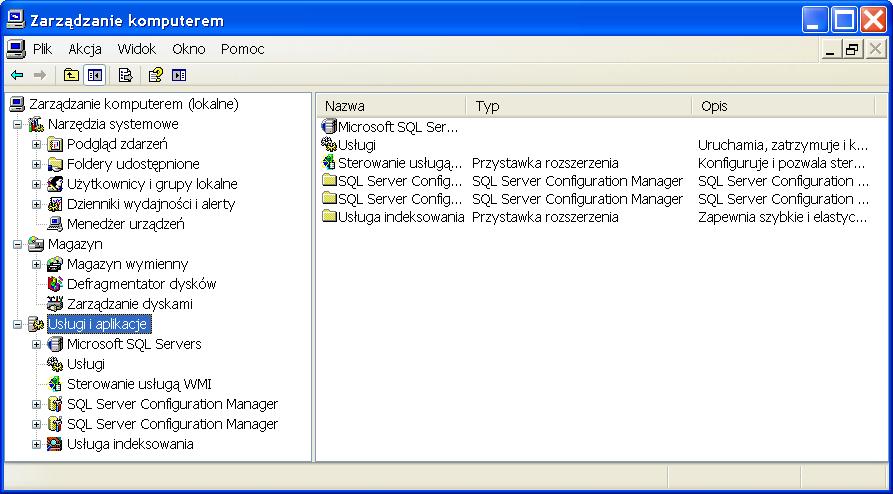Collapse the Narzędzia systemowe node
Screen dimensions: 893x494
pyautogui.click(x=17, y=124)
